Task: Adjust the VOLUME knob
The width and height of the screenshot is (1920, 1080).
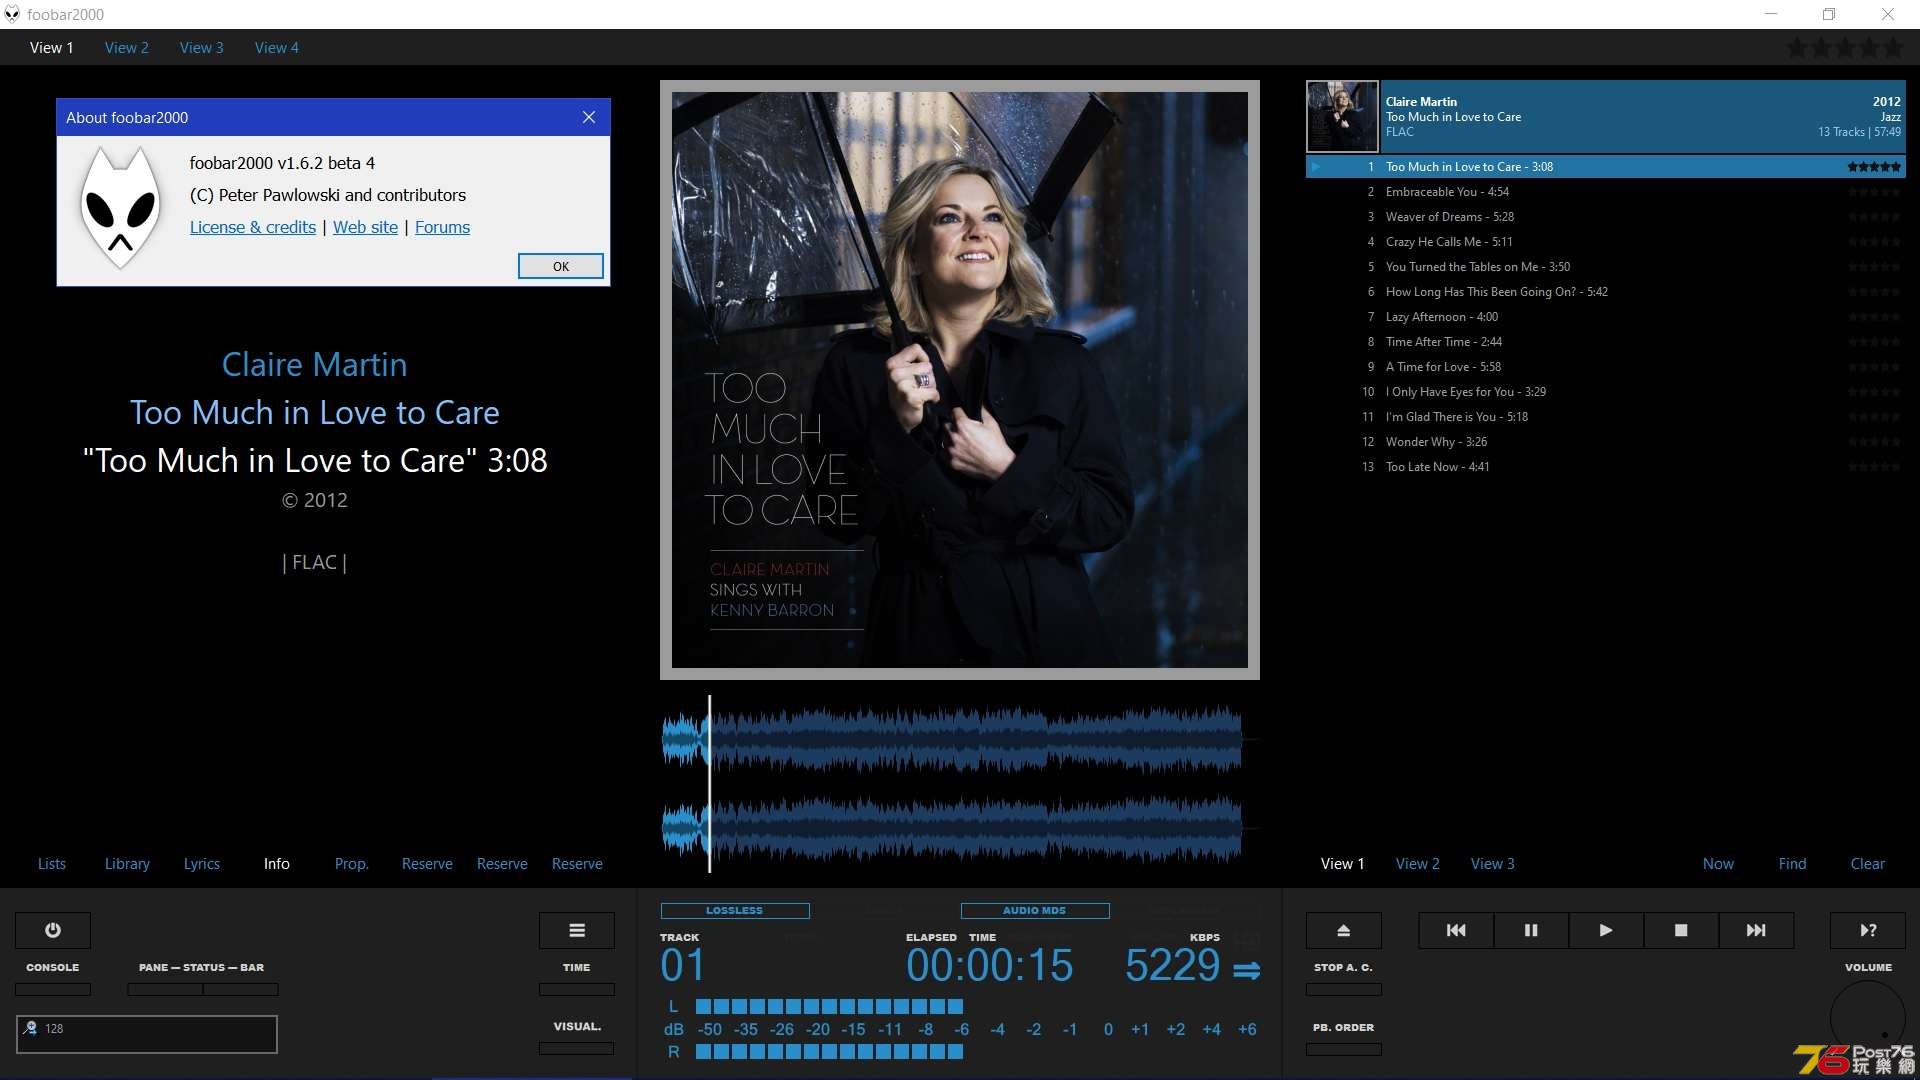Action: coord(1868,1018)
